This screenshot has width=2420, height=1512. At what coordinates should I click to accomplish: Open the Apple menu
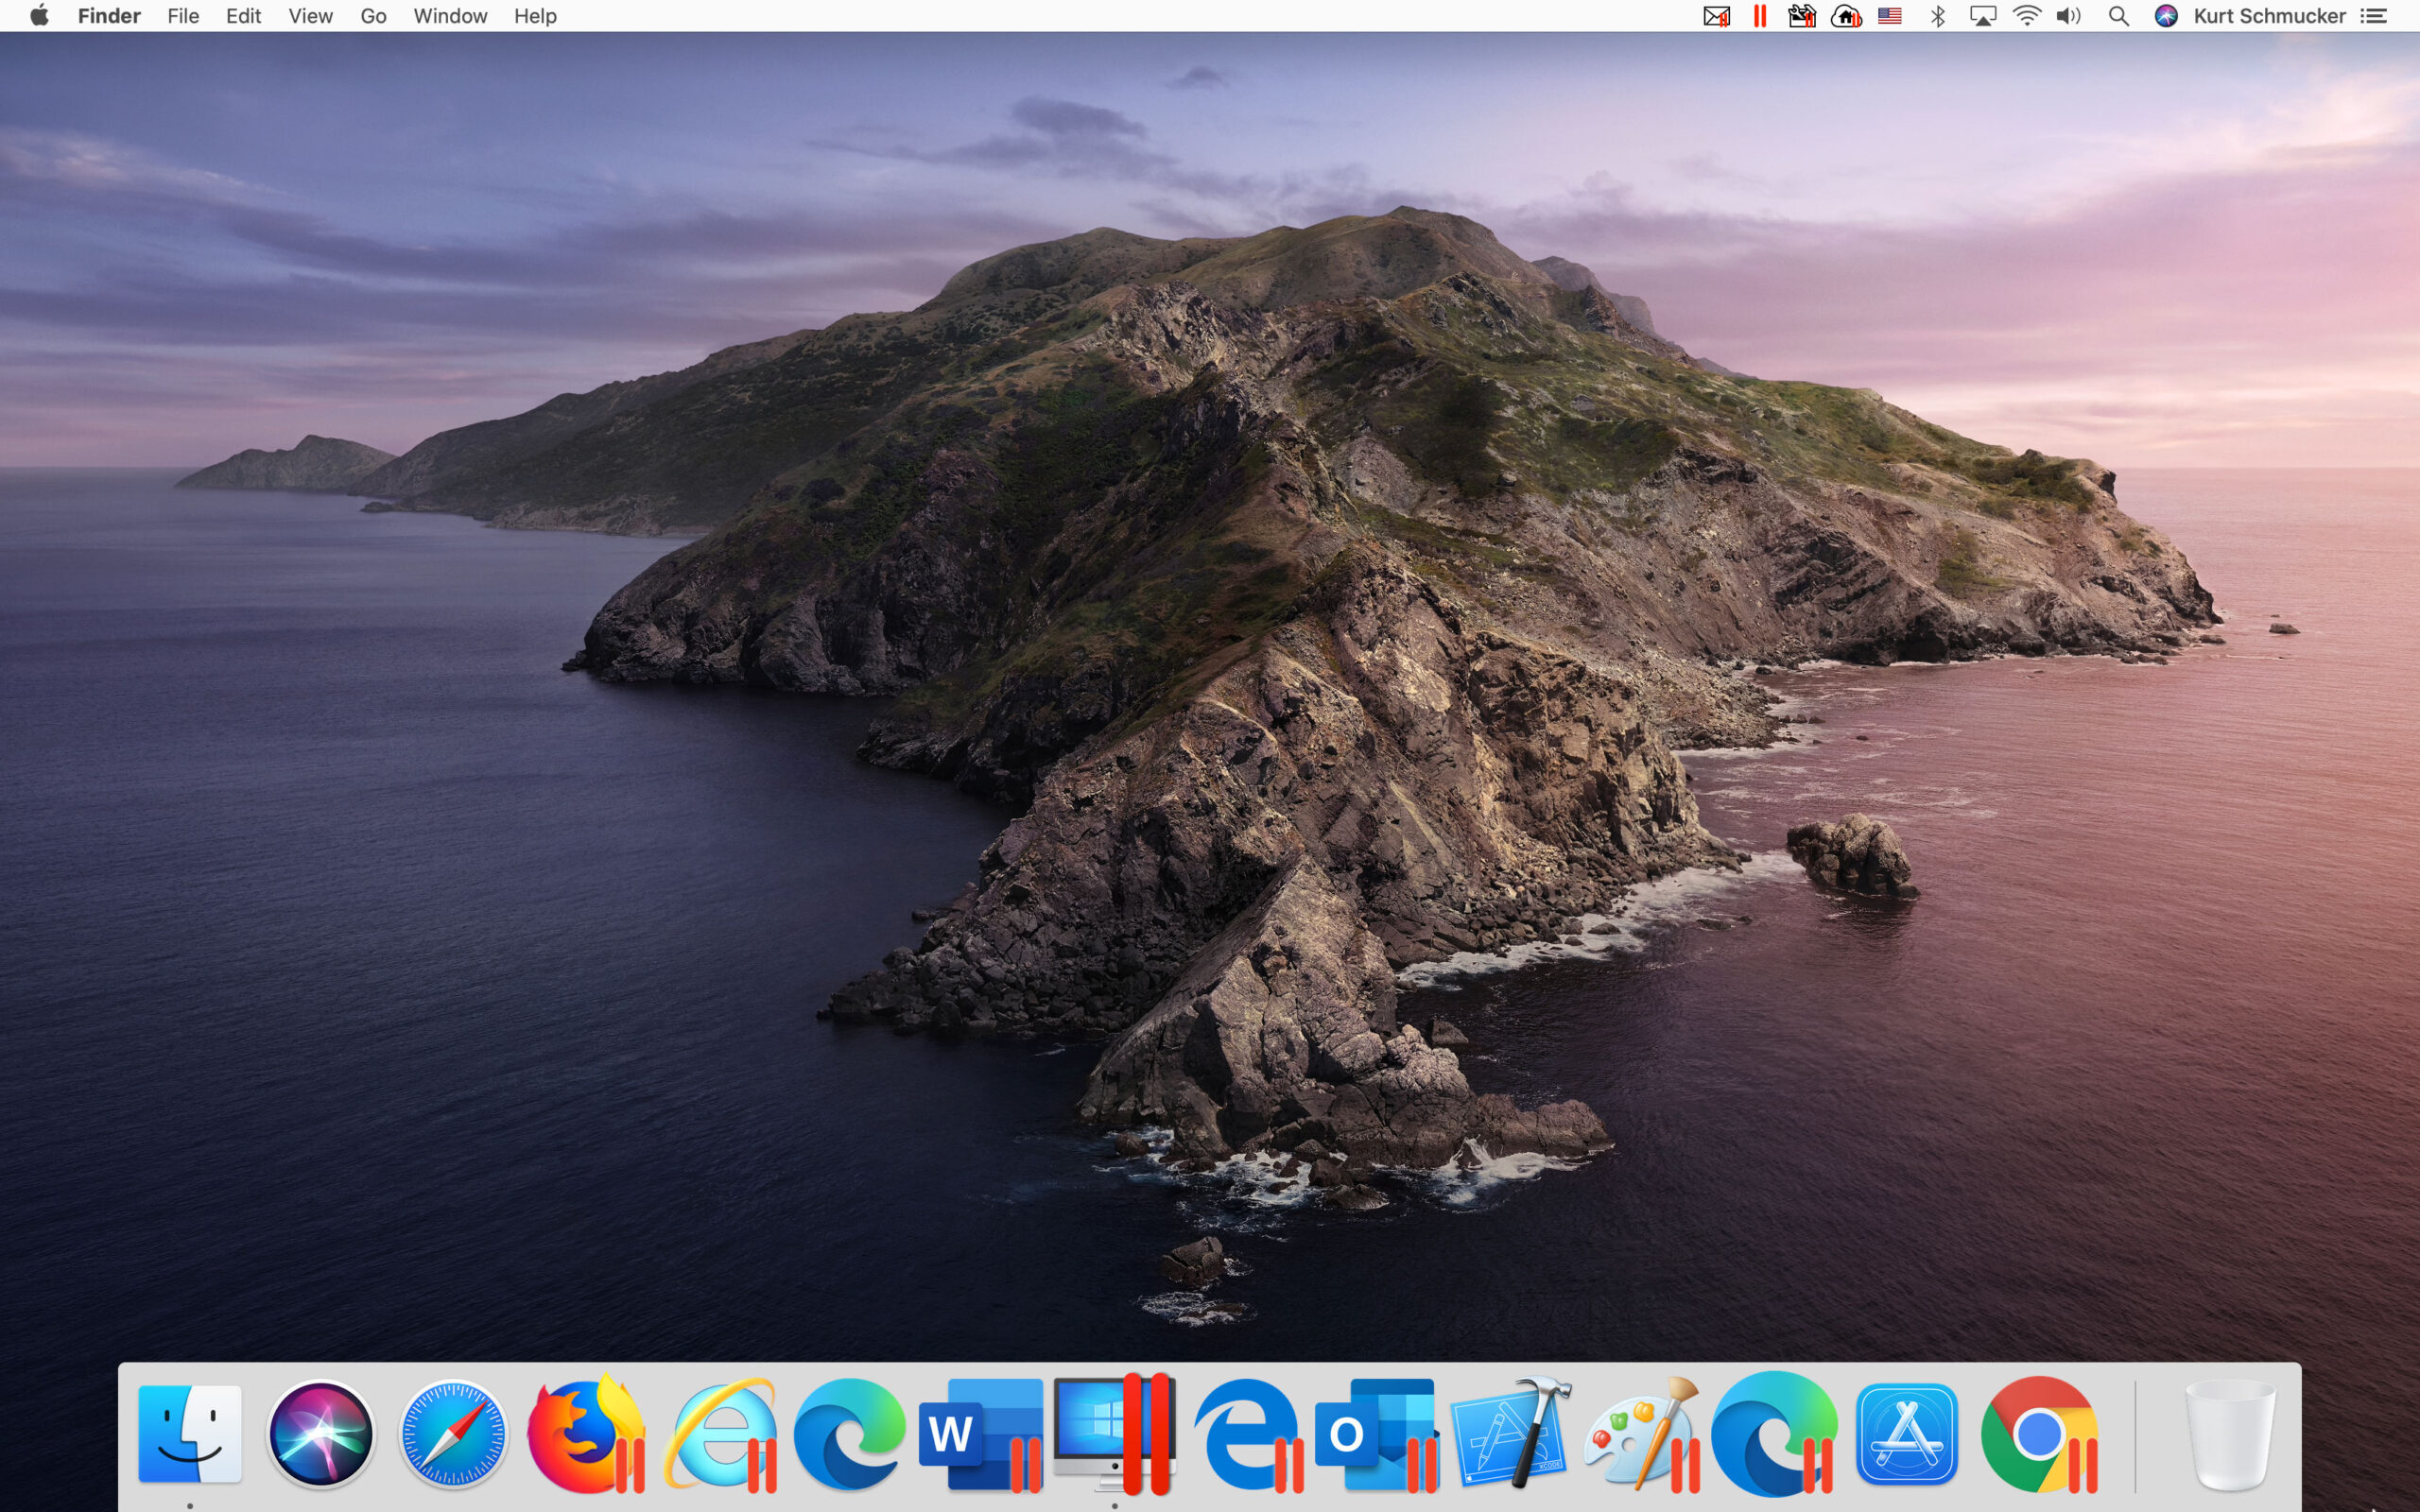[x=39, y=15]
